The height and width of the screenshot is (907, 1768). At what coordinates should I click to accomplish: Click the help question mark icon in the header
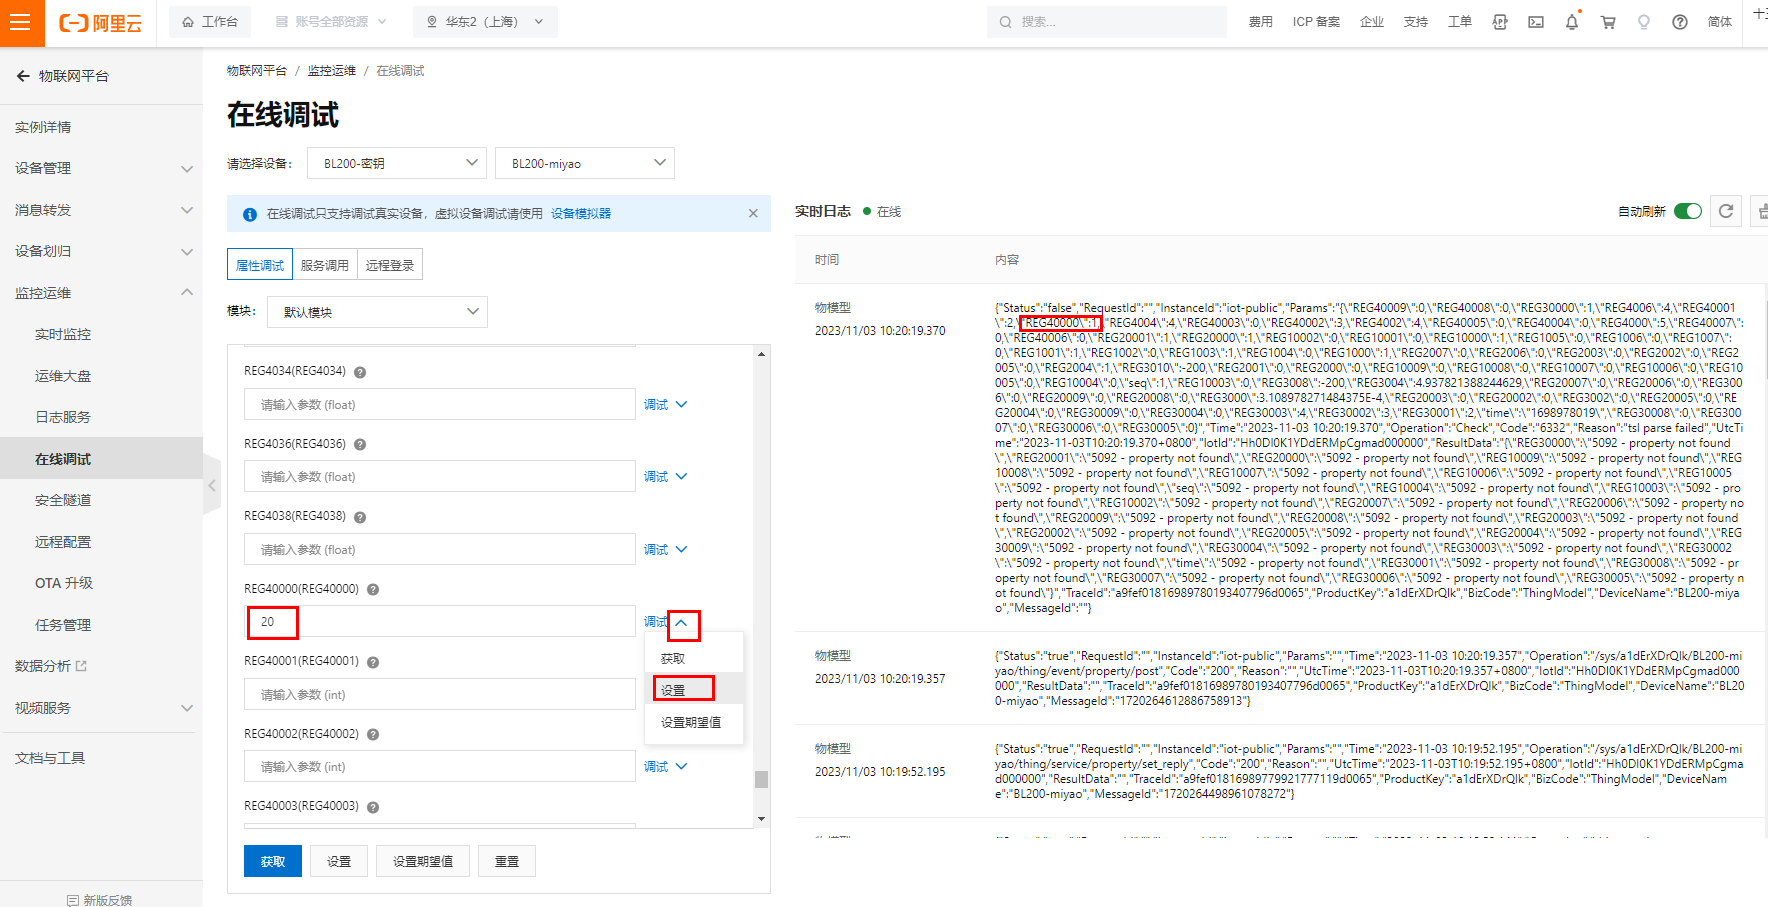click(1680, 22)
